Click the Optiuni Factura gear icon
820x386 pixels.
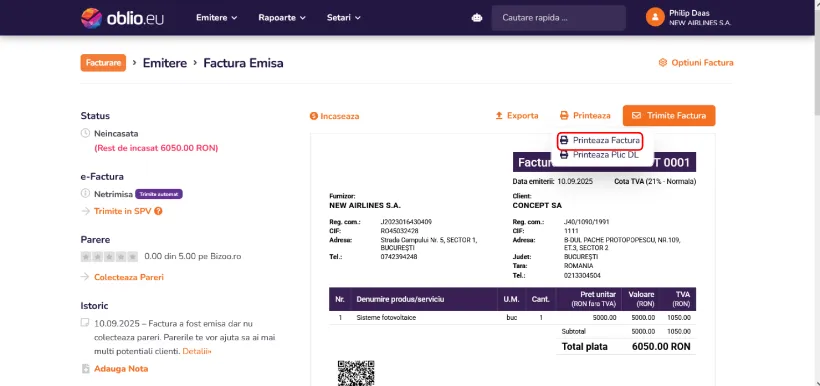click(663, 63)
